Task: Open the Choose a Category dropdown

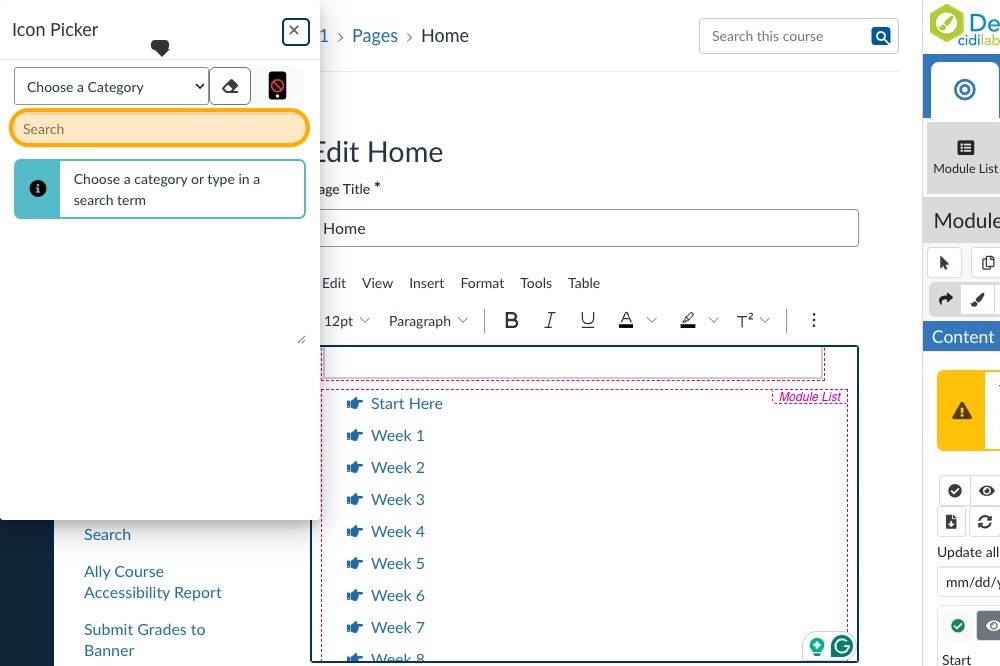Action: coord(111,87)
